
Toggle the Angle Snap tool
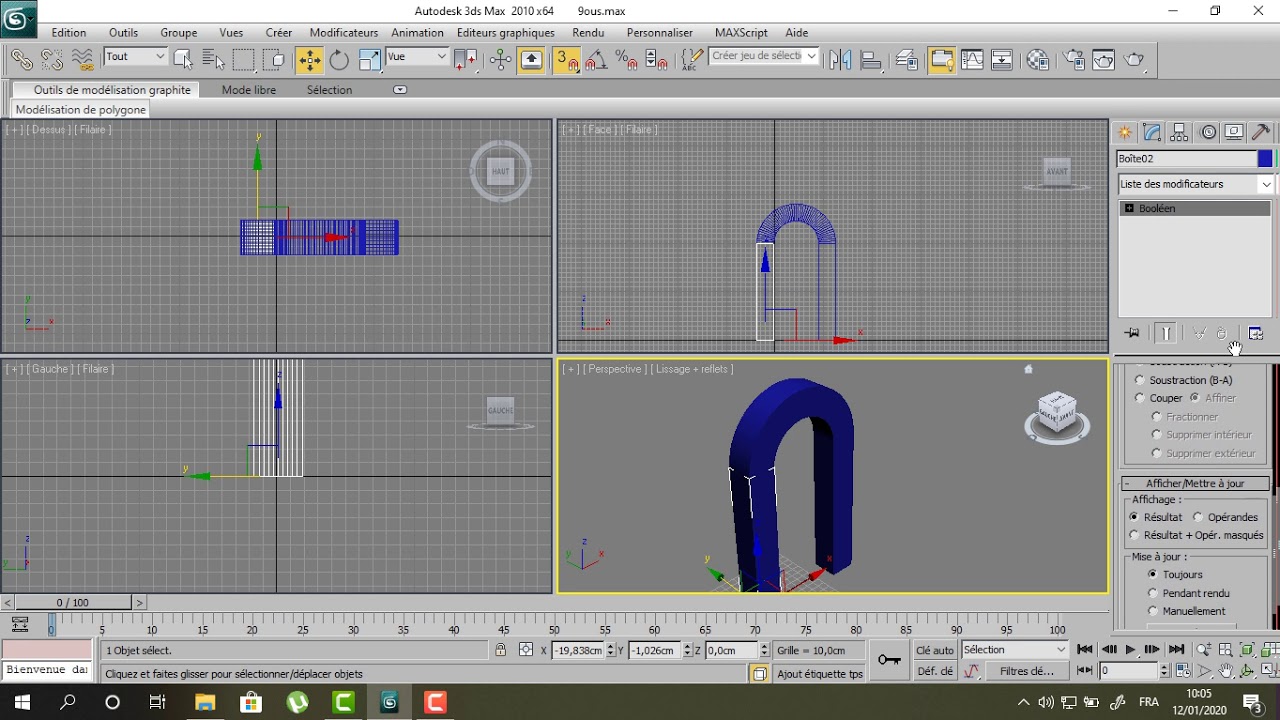click(597, 60)
